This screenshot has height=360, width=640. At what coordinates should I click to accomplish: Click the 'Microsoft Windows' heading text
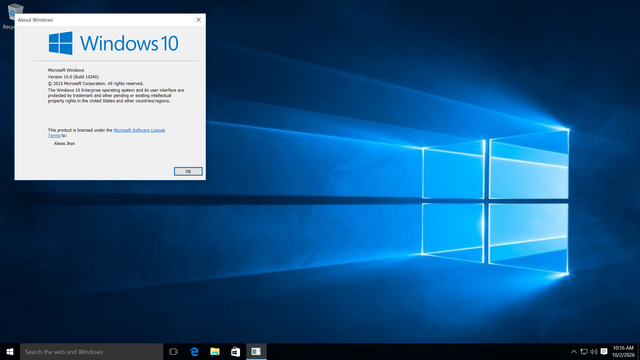coord(66,70)
